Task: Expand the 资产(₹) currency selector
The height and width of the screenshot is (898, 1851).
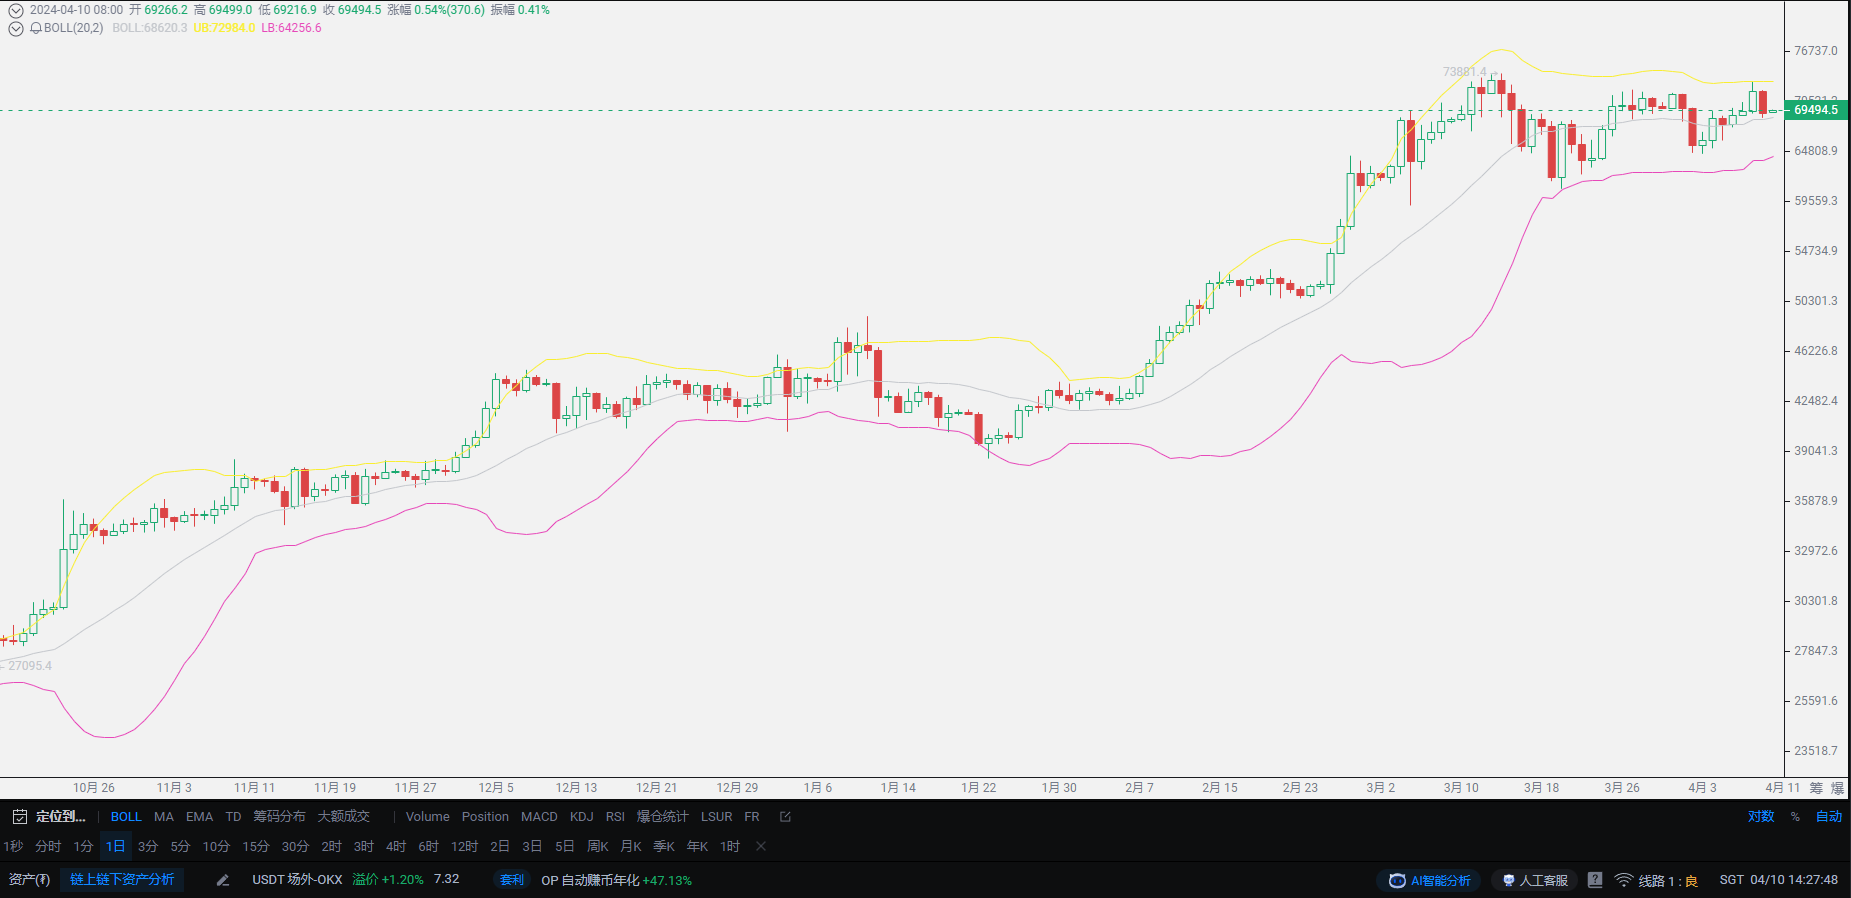Action: 29,880
